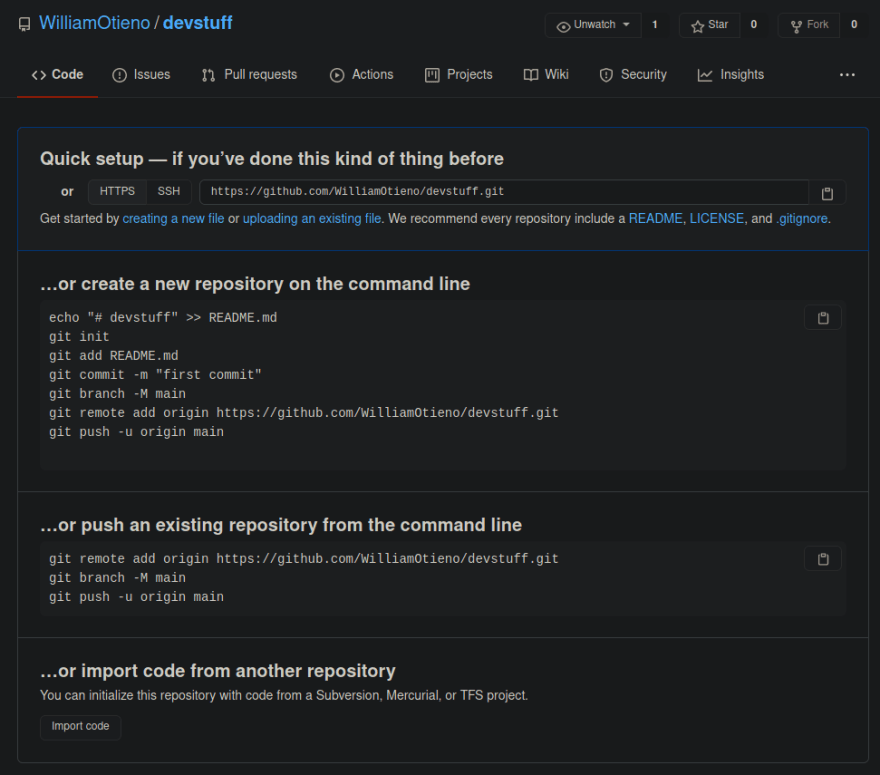The height and width of the screenshot is (775, 880).
Task: Click the WilliamOtieno owner link
Action: point(94,23)
